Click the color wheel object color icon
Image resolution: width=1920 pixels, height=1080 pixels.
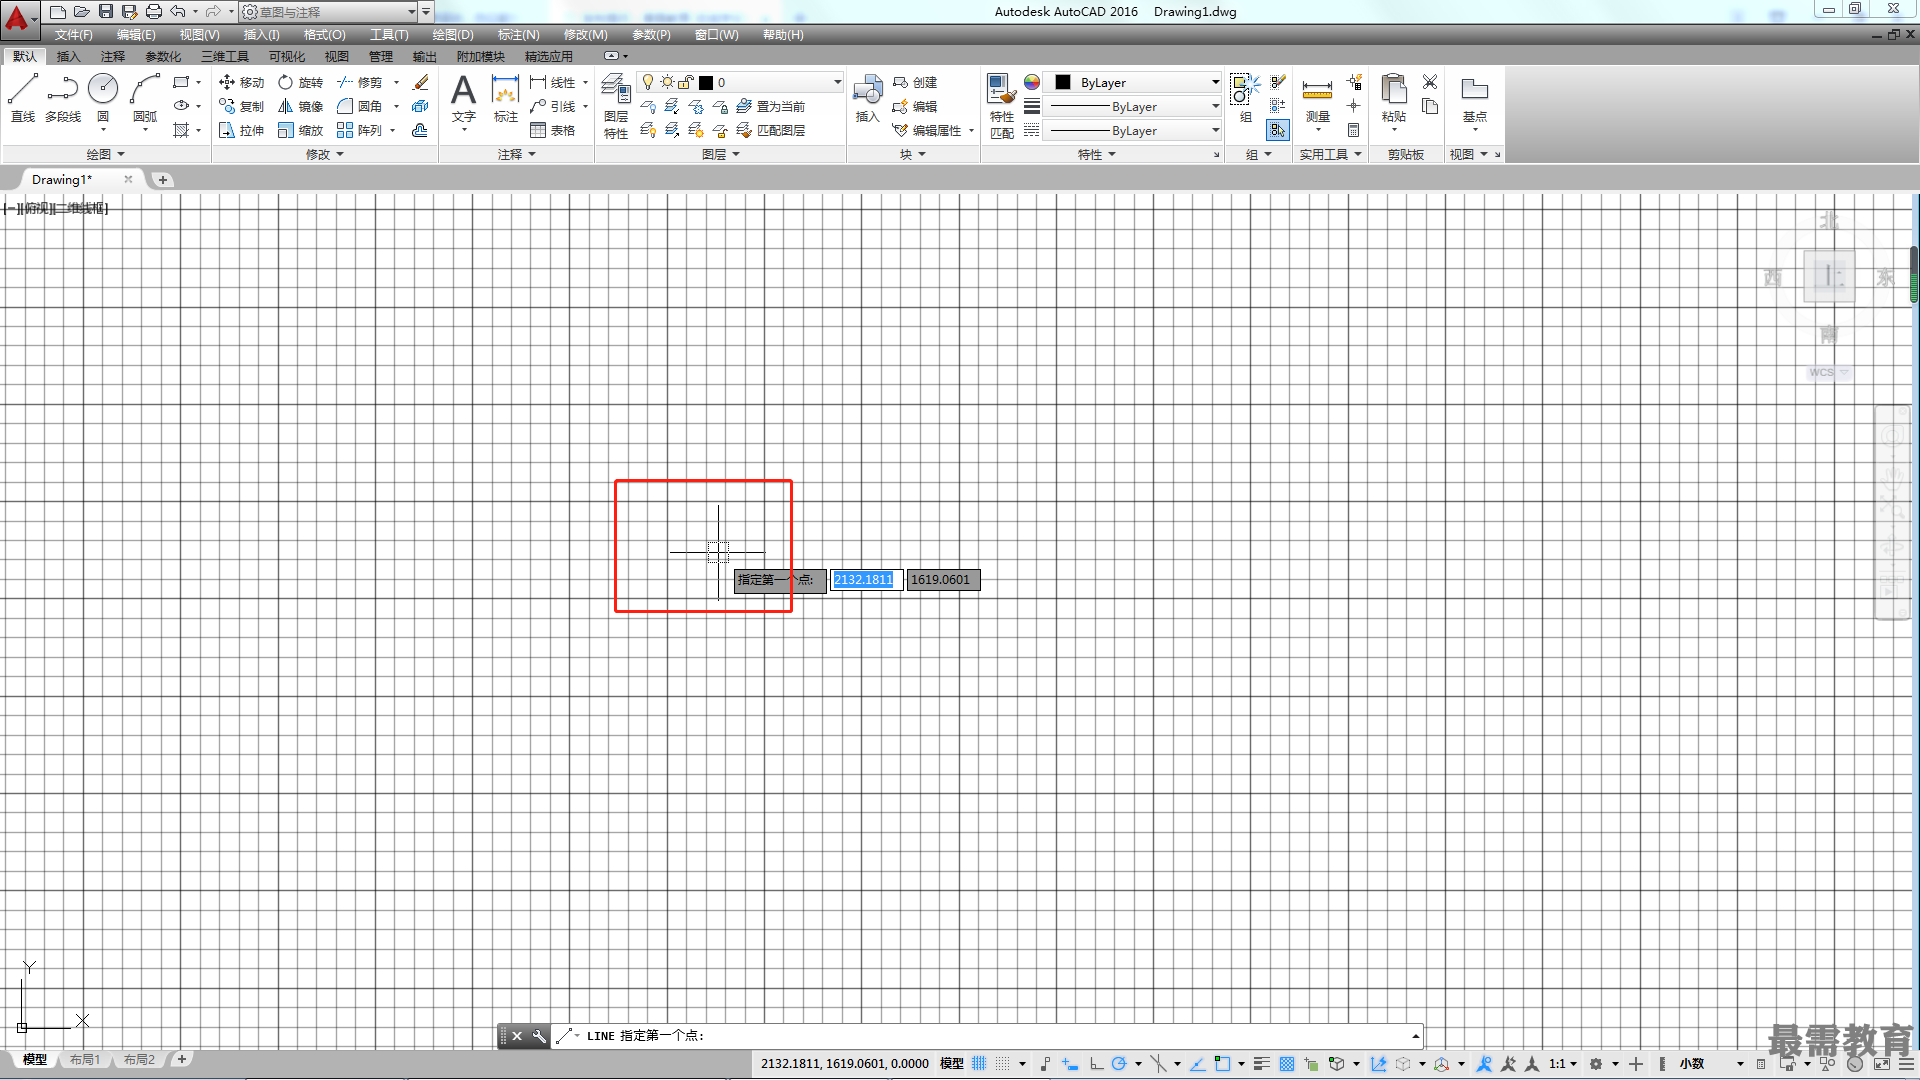coord(1032,82)
